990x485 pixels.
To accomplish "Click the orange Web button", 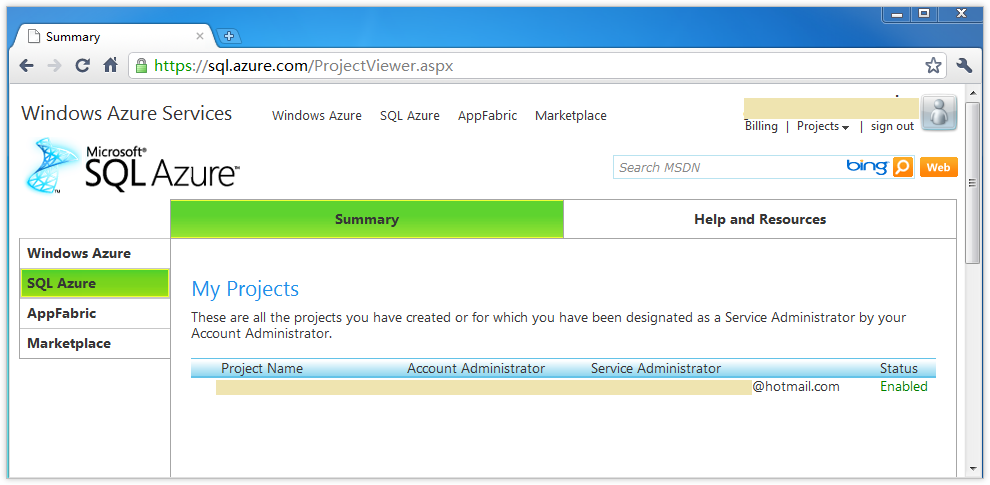I will click(938, 167).
